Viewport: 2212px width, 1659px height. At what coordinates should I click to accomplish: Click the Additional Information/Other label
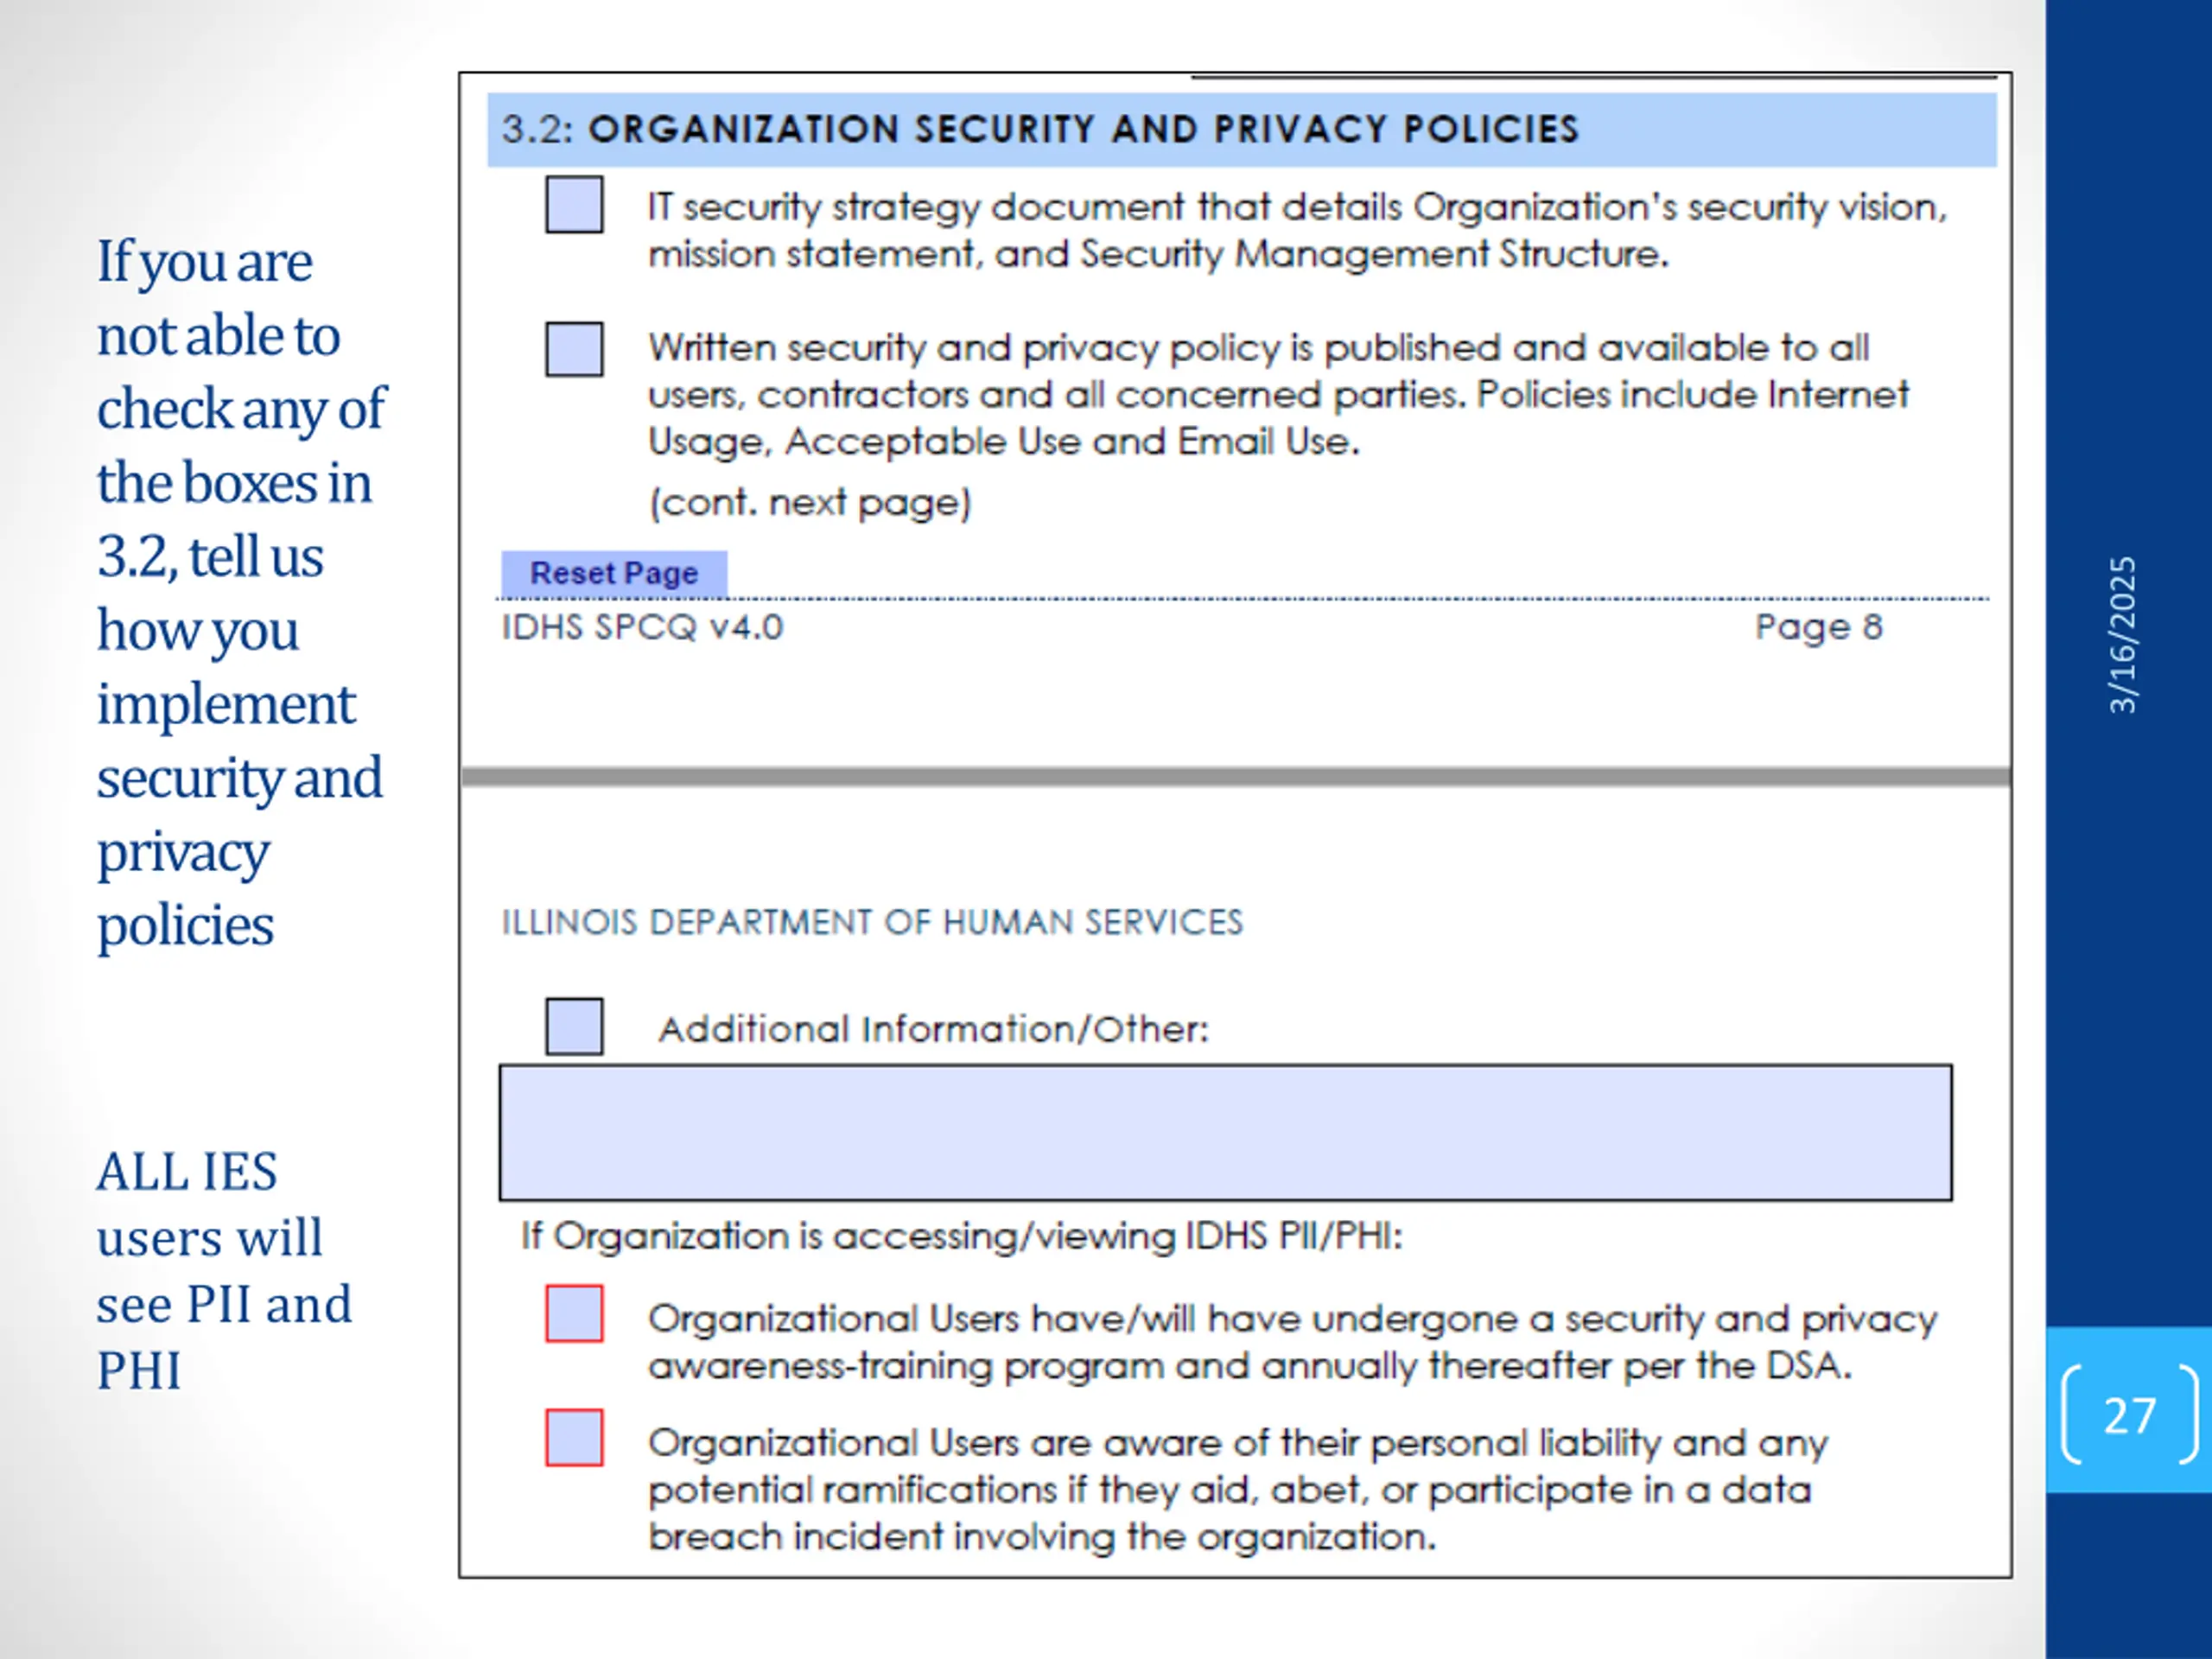[933, 1029]
